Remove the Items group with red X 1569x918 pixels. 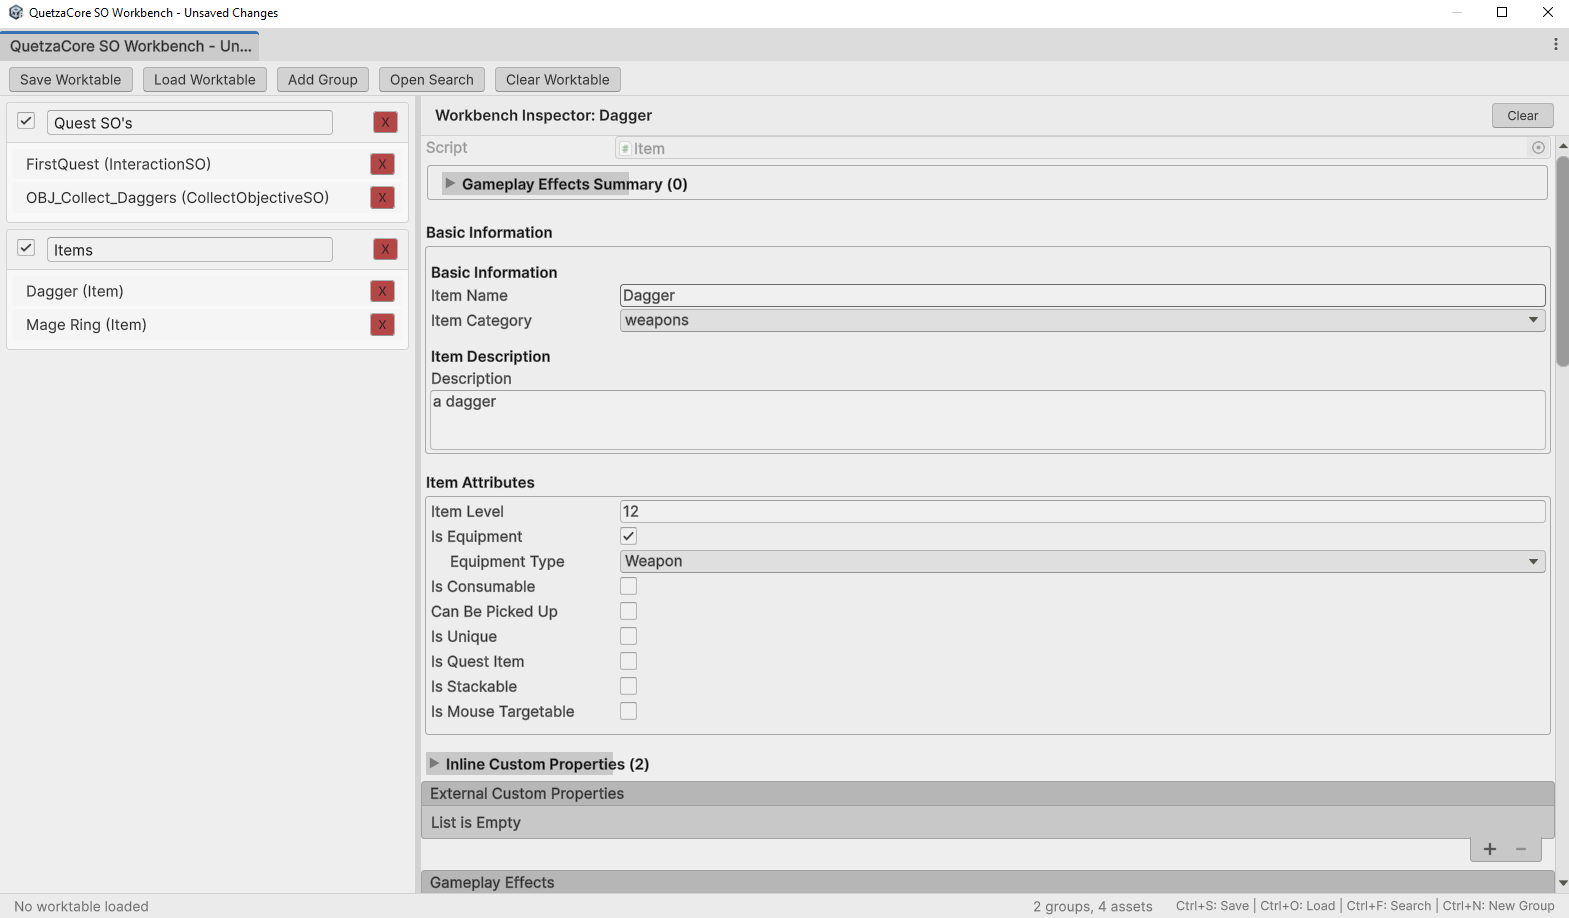385,249
